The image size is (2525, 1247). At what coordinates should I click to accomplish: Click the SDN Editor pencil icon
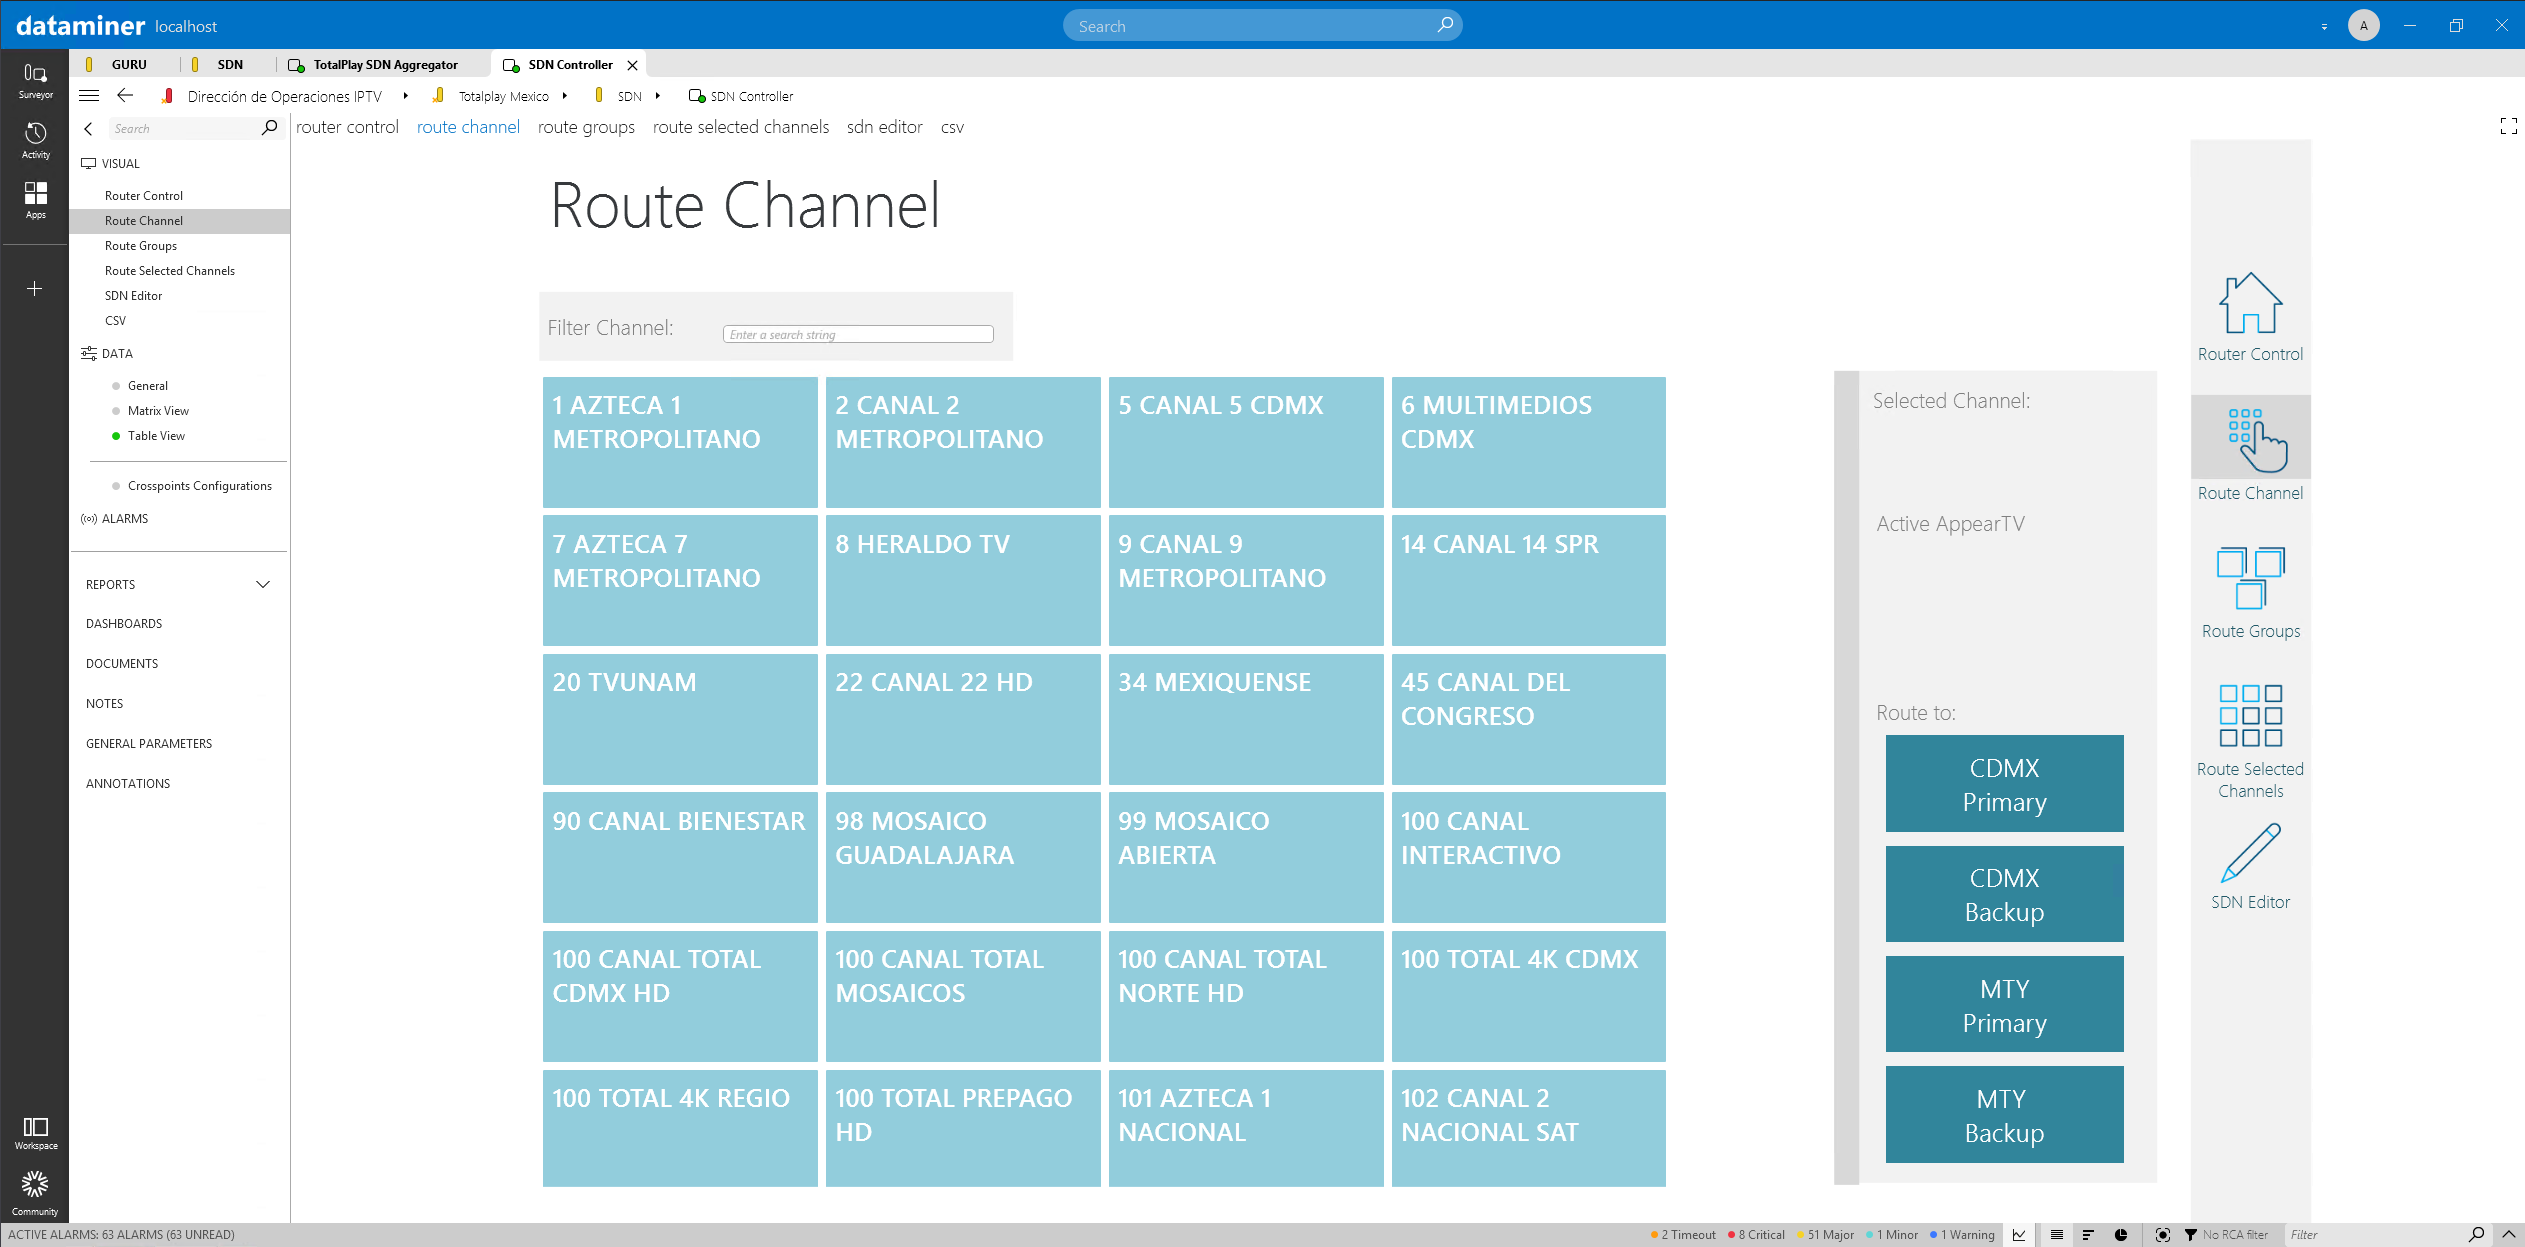[2250, 853]
